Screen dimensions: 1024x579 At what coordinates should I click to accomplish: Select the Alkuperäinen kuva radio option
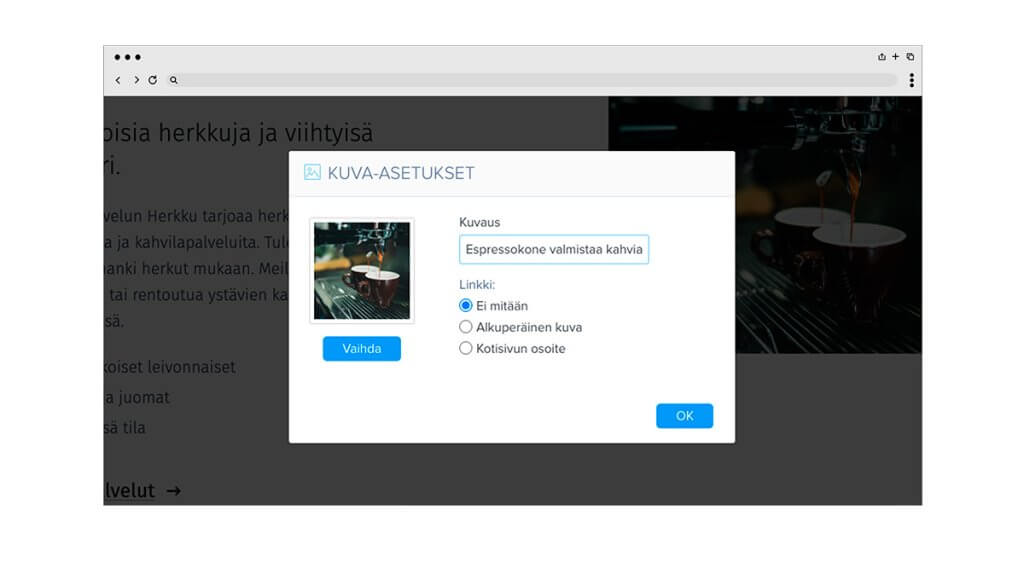point(466,326)
